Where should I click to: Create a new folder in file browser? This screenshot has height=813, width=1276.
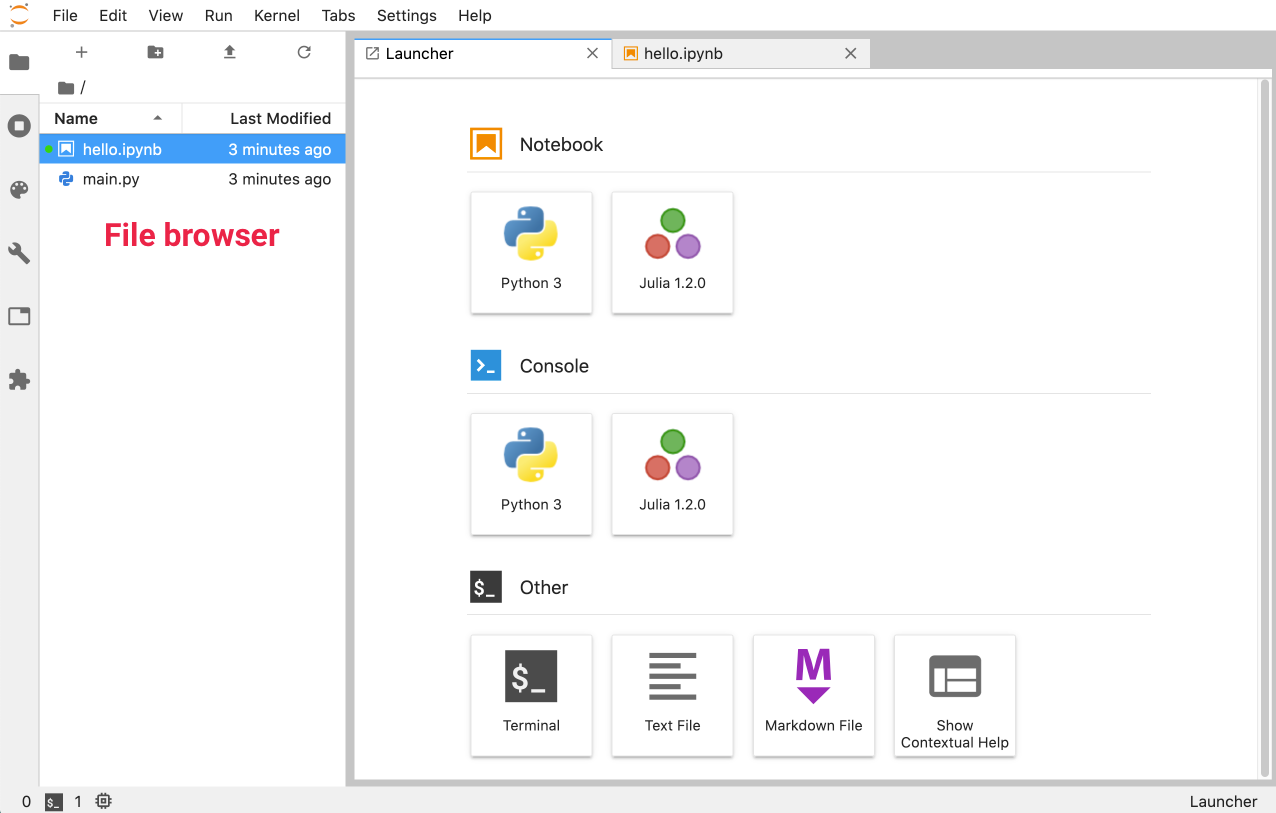155,52
